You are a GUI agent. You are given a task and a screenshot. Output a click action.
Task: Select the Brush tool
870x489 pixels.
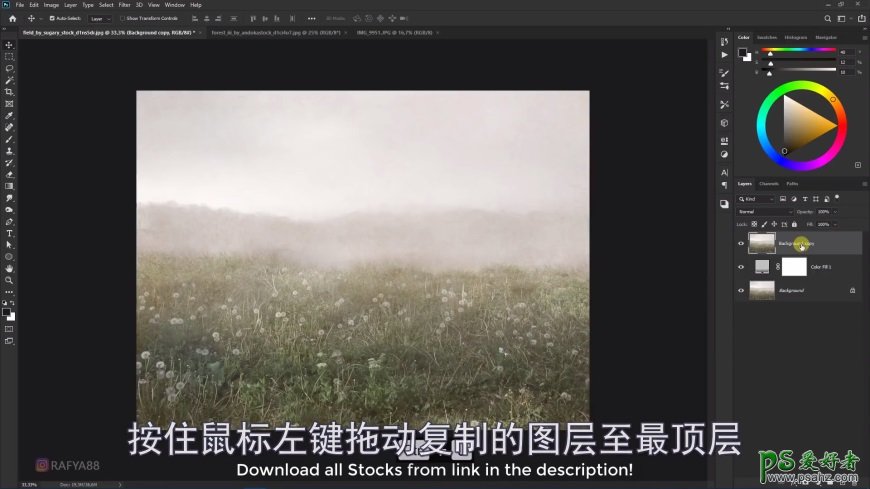(9, 139)
